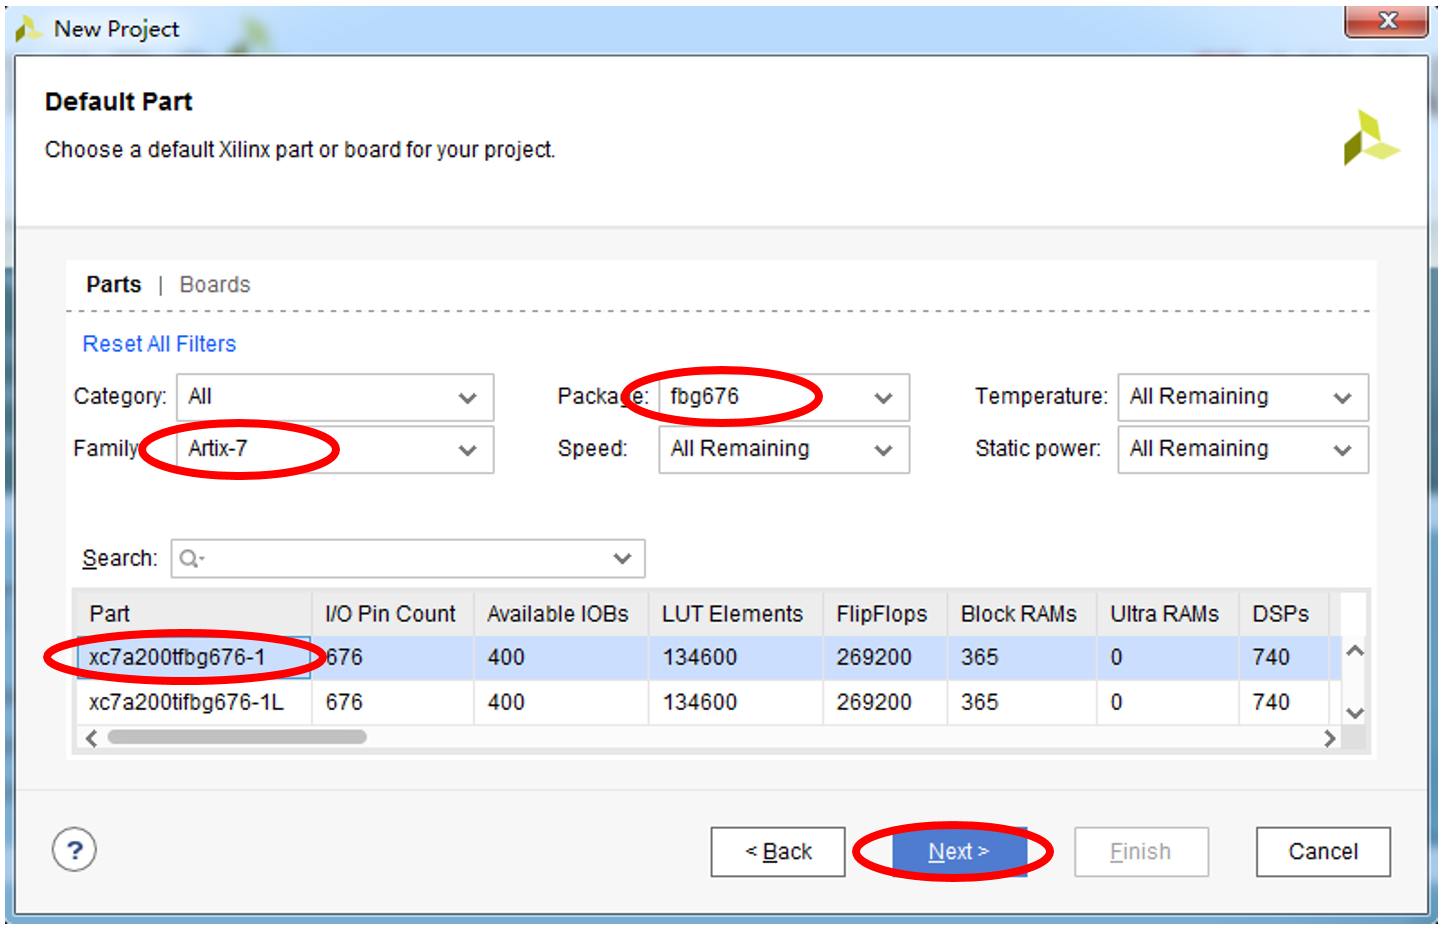This screenshot has height=929, width=1443.
Task: Open the Static power dropdown
Action: click(x=1241, y=450)
